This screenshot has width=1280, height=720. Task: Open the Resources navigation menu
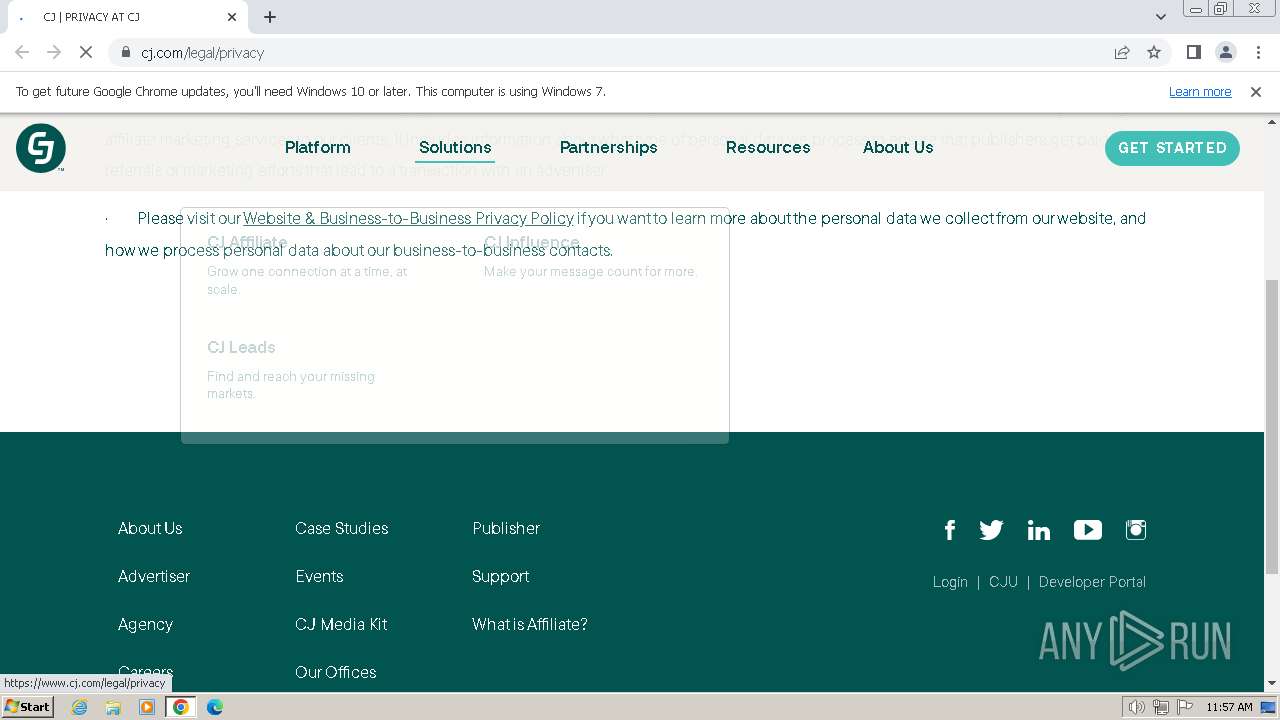(768, 147)
